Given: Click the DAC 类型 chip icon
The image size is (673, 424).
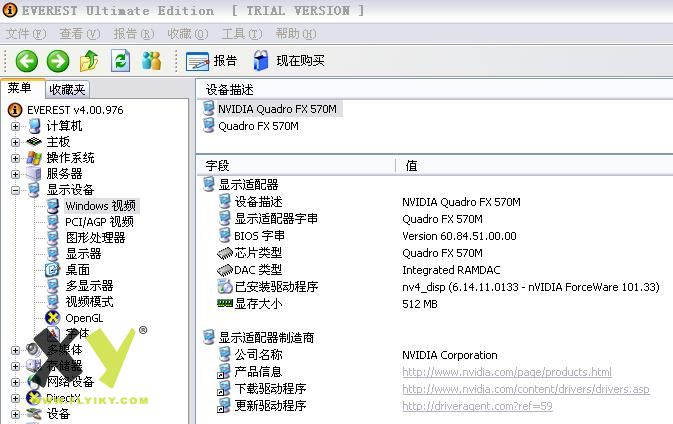Looking at the screenshot, I should (225, 270).
